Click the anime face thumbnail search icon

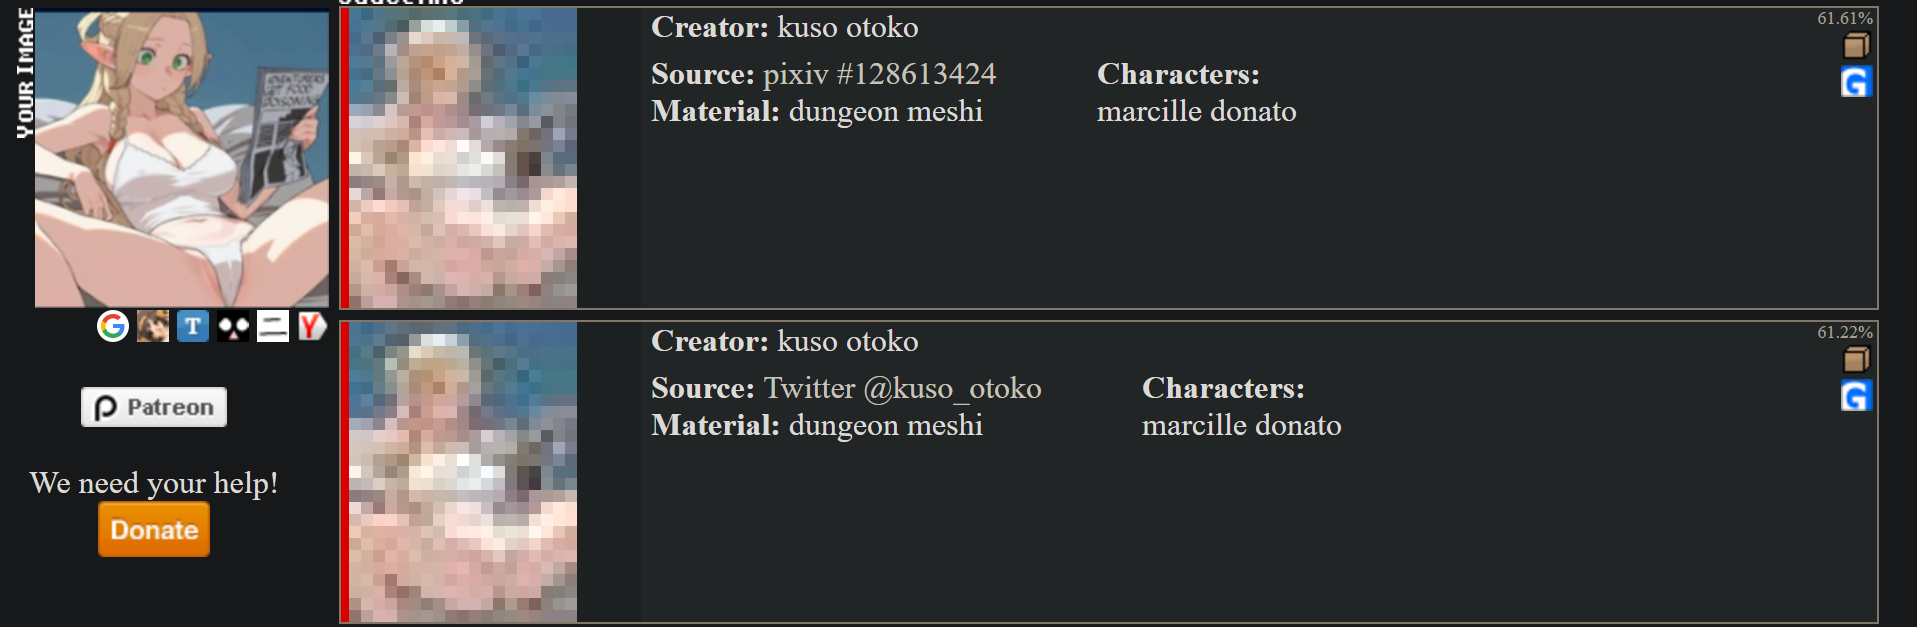[153, 326]
